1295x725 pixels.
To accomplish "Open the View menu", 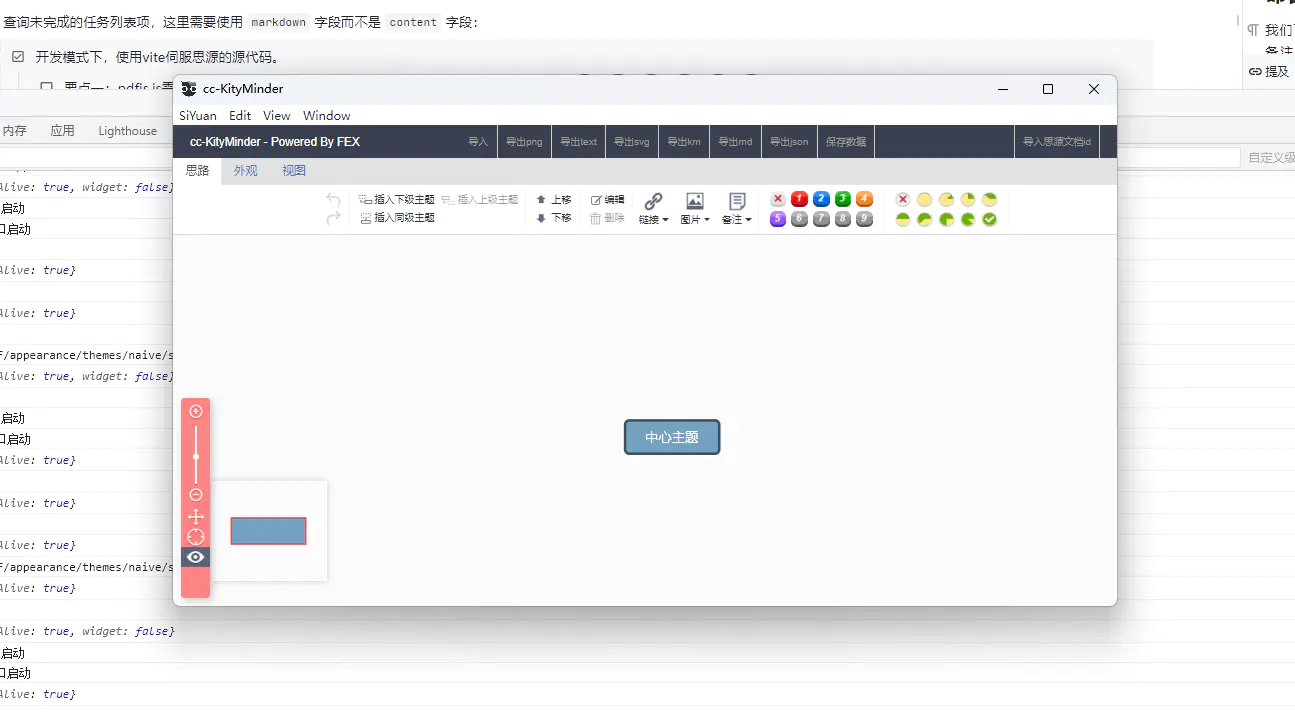I will (277, 116).
